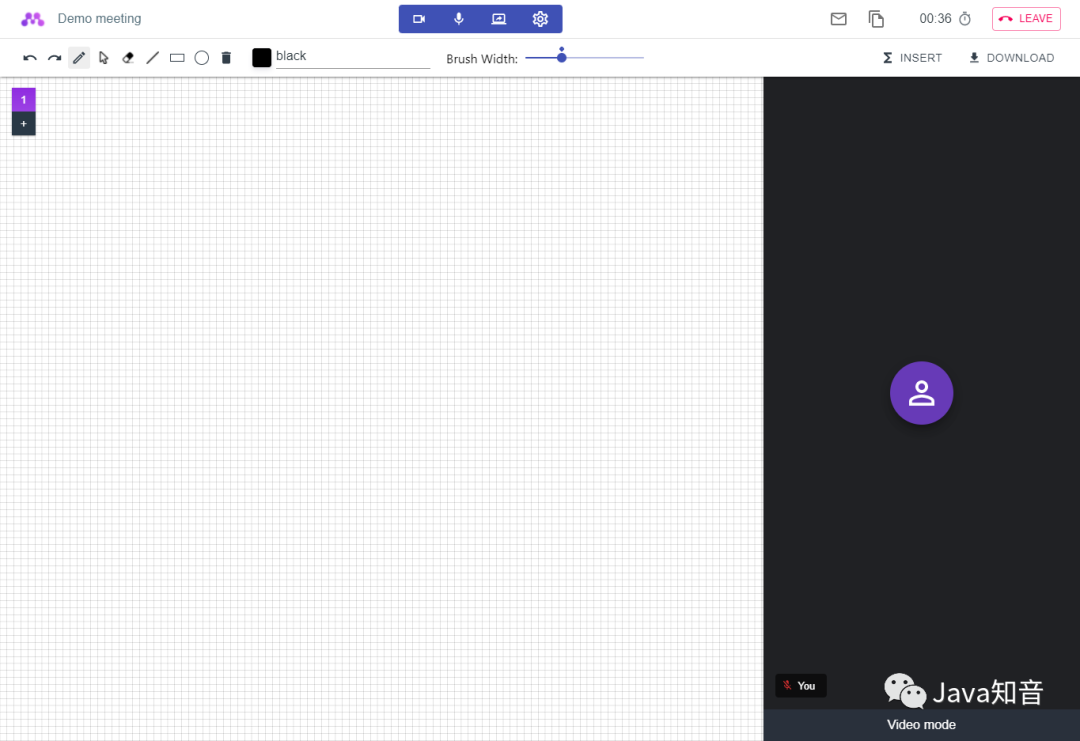Click the color name field showing black

pos(353,56)
